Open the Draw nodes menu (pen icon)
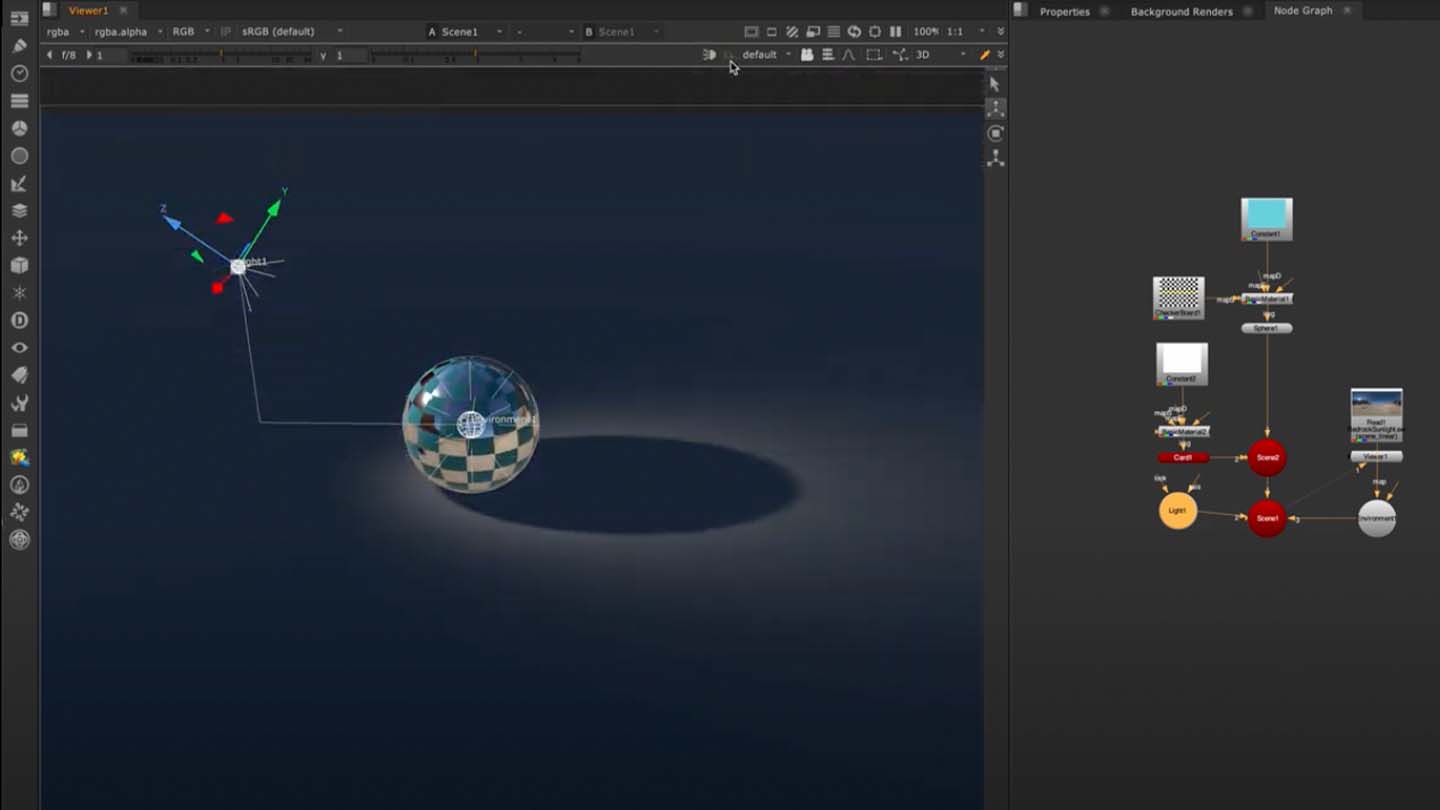The height and width of the screenshot is (810, 1440). pos(19,46)
